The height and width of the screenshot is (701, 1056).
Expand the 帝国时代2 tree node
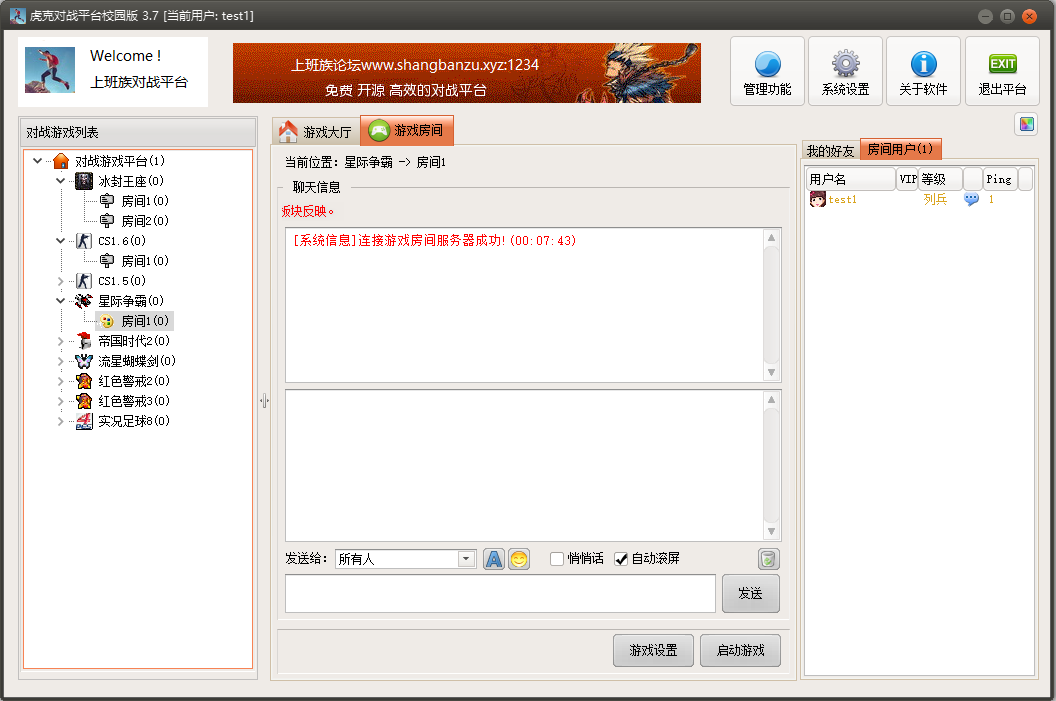click(60, 340)
